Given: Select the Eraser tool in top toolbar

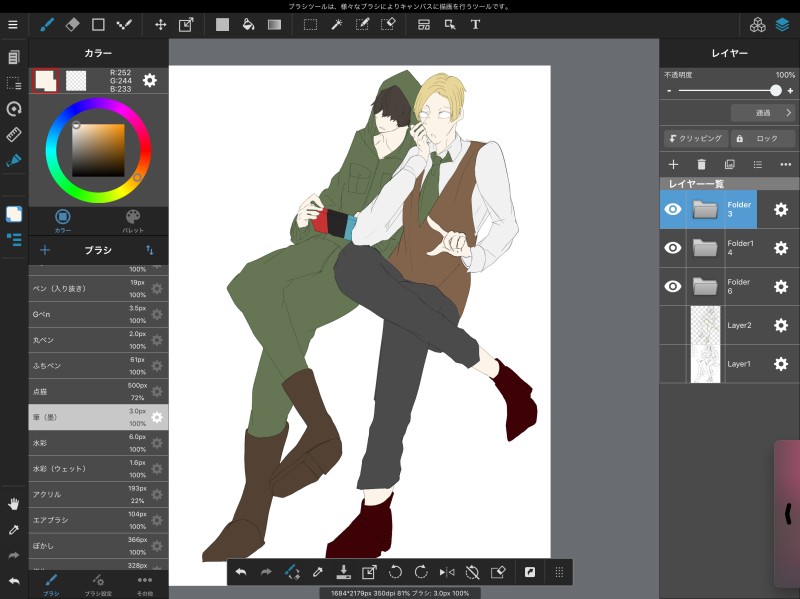Looking at the screenshot, I should pos(72,24).
